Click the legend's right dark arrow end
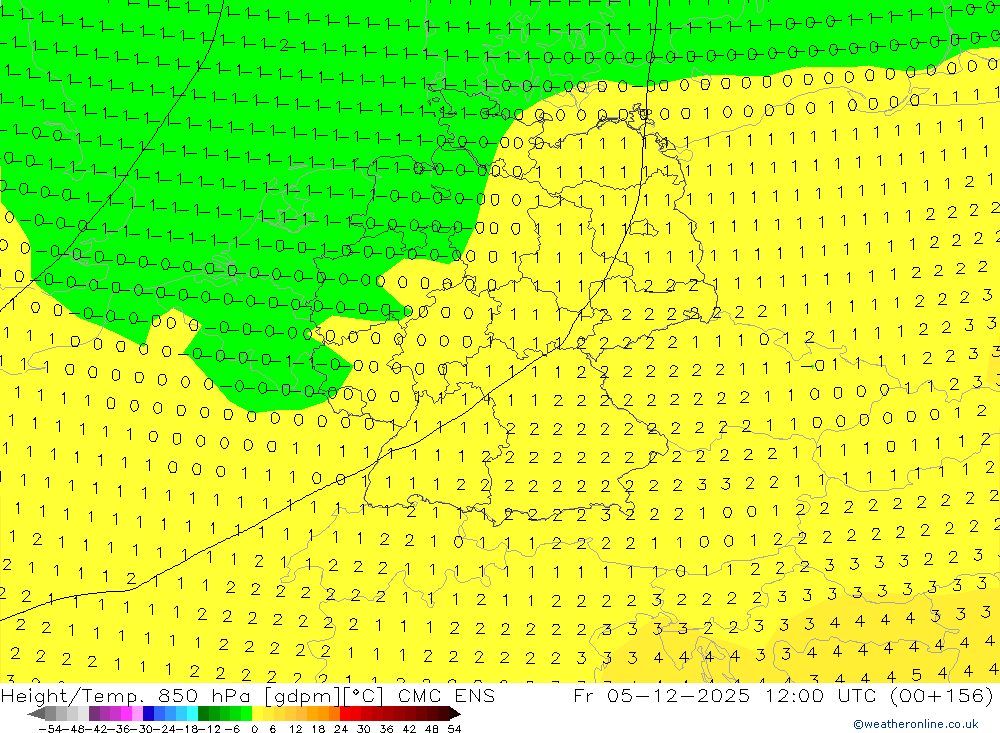The height and width of the screenshot is (733, 1000). [x=455, y=713]
